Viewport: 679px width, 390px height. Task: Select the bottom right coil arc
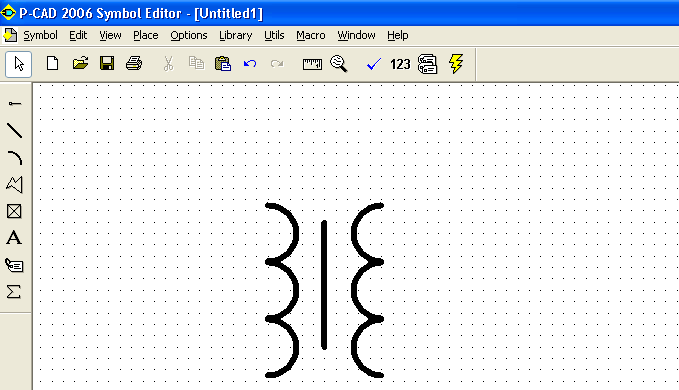click(x=354, y=348)
